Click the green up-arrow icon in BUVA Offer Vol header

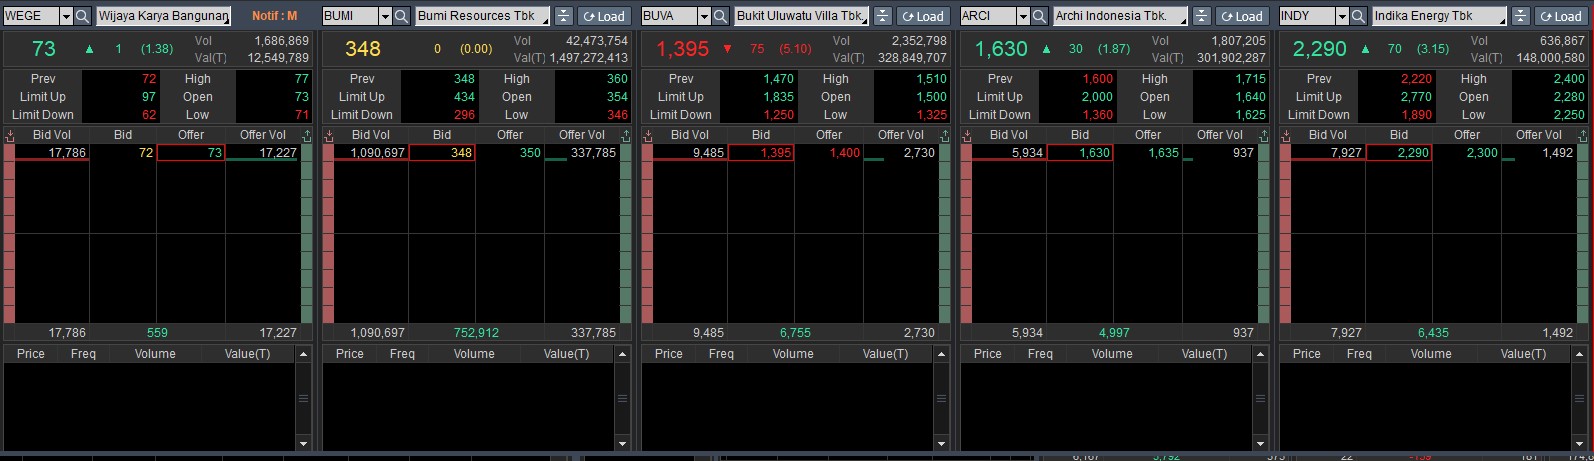[x=945, y=135]
